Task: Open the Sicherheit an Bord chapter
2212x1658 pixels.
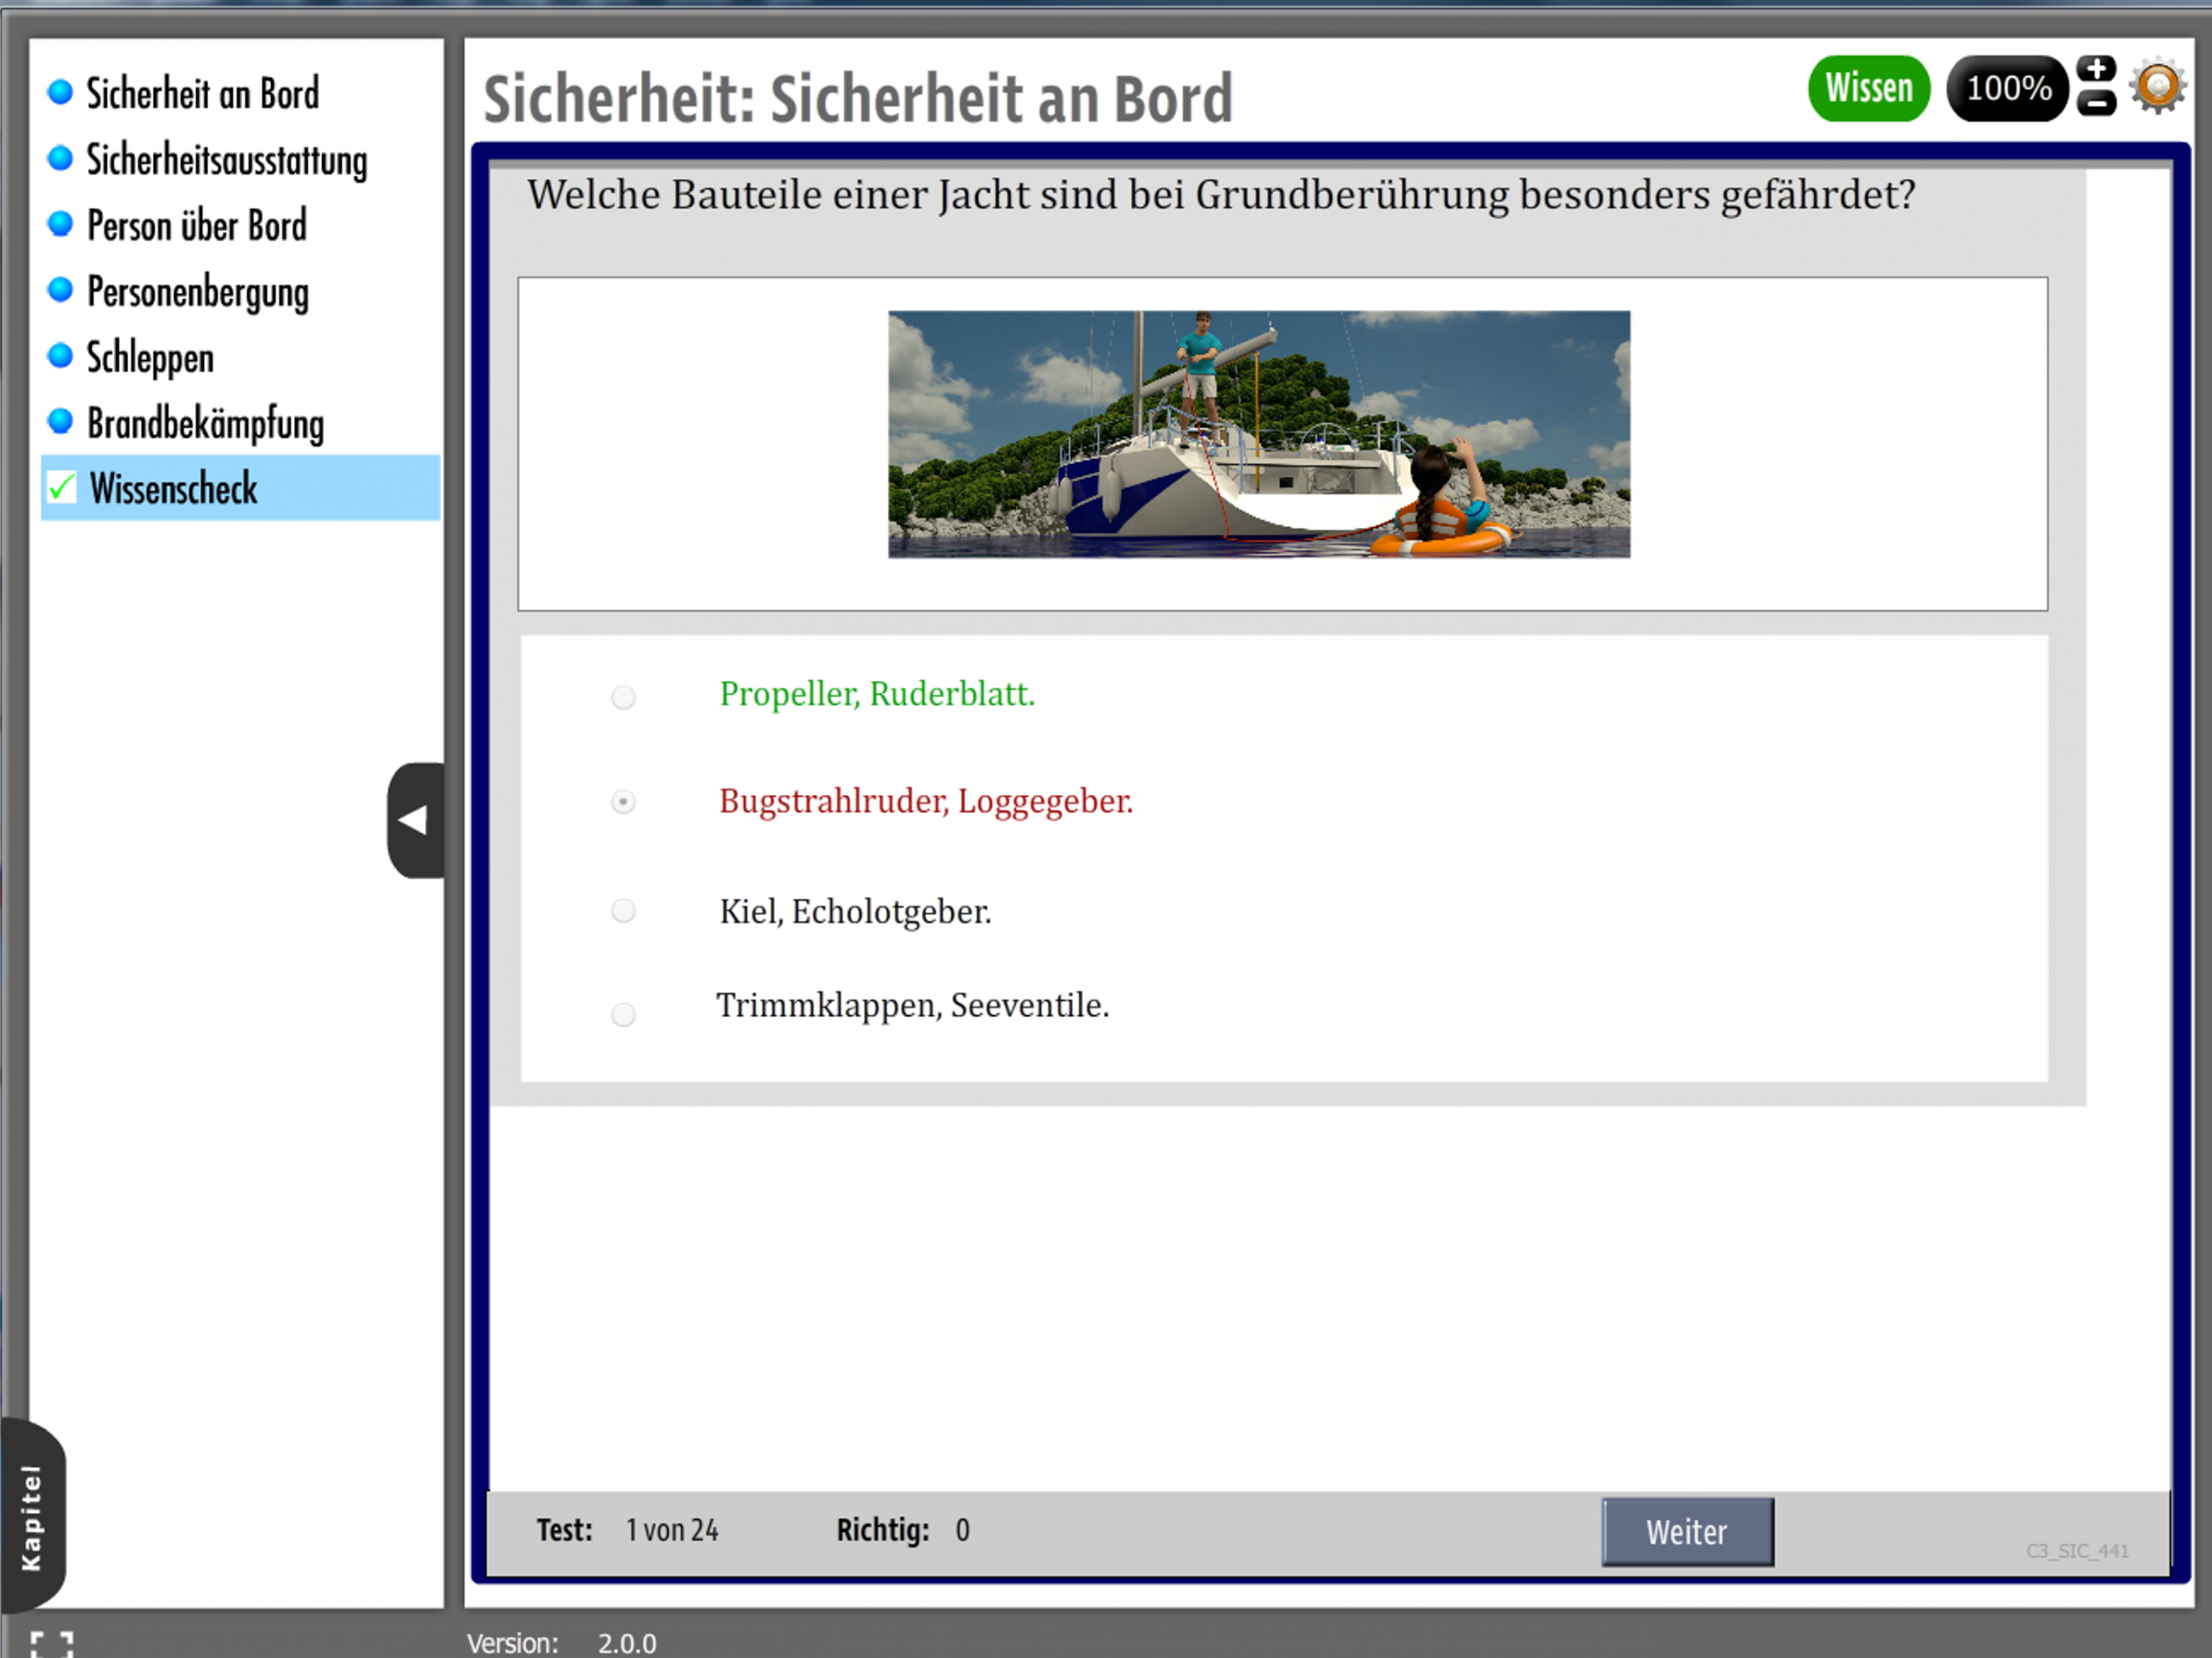Action: coord(202,94)
